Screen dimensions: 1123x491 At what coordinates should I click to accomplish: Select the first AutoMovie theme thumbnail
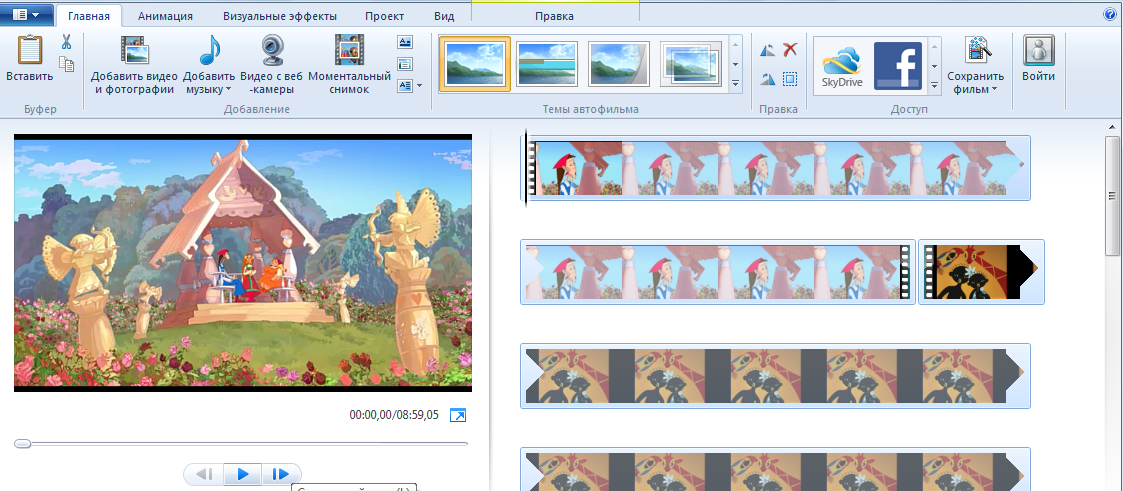point(475,64)
